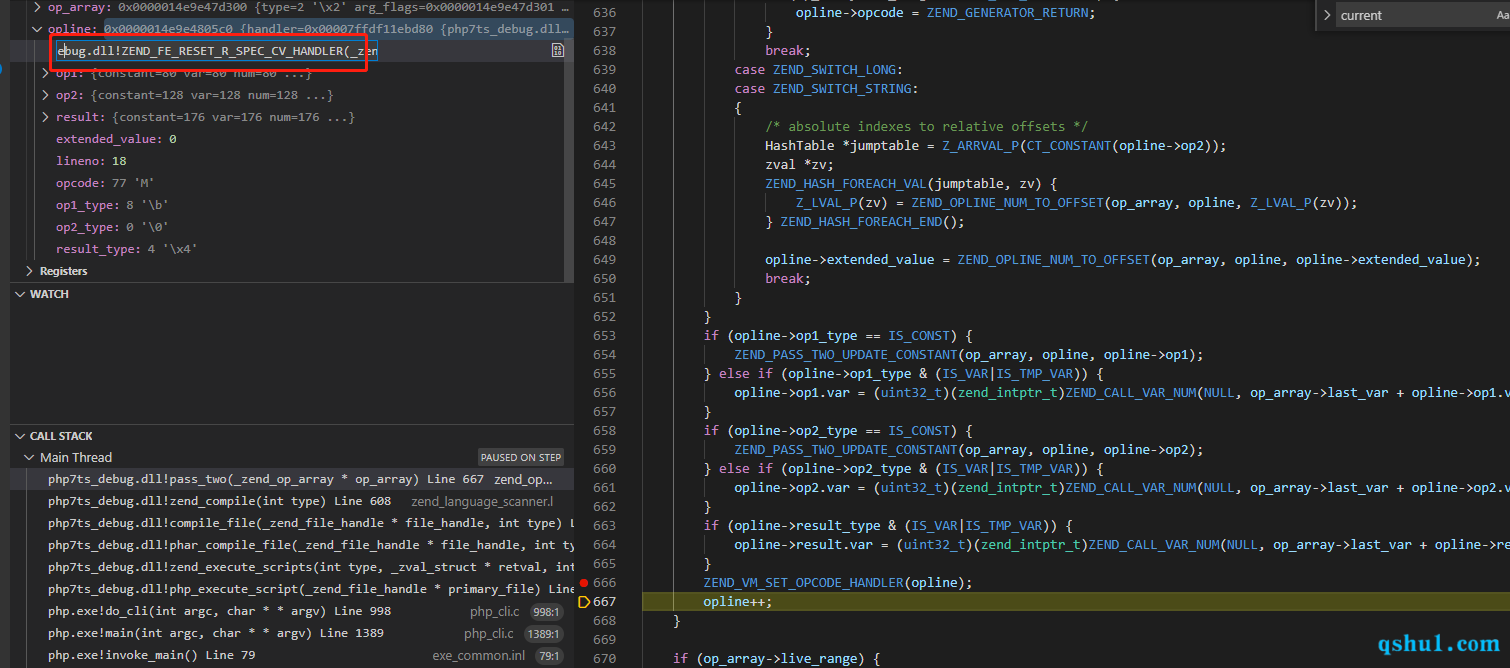Open the phar_compile_file stack frame
The height and width of the screenshot is (668, 1510).
click(292, 545)
